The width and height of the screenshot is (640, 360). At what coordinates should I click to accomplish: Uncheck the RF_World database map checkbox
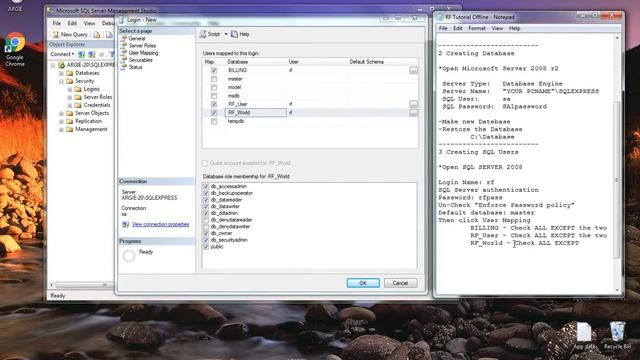coord(214,113)
